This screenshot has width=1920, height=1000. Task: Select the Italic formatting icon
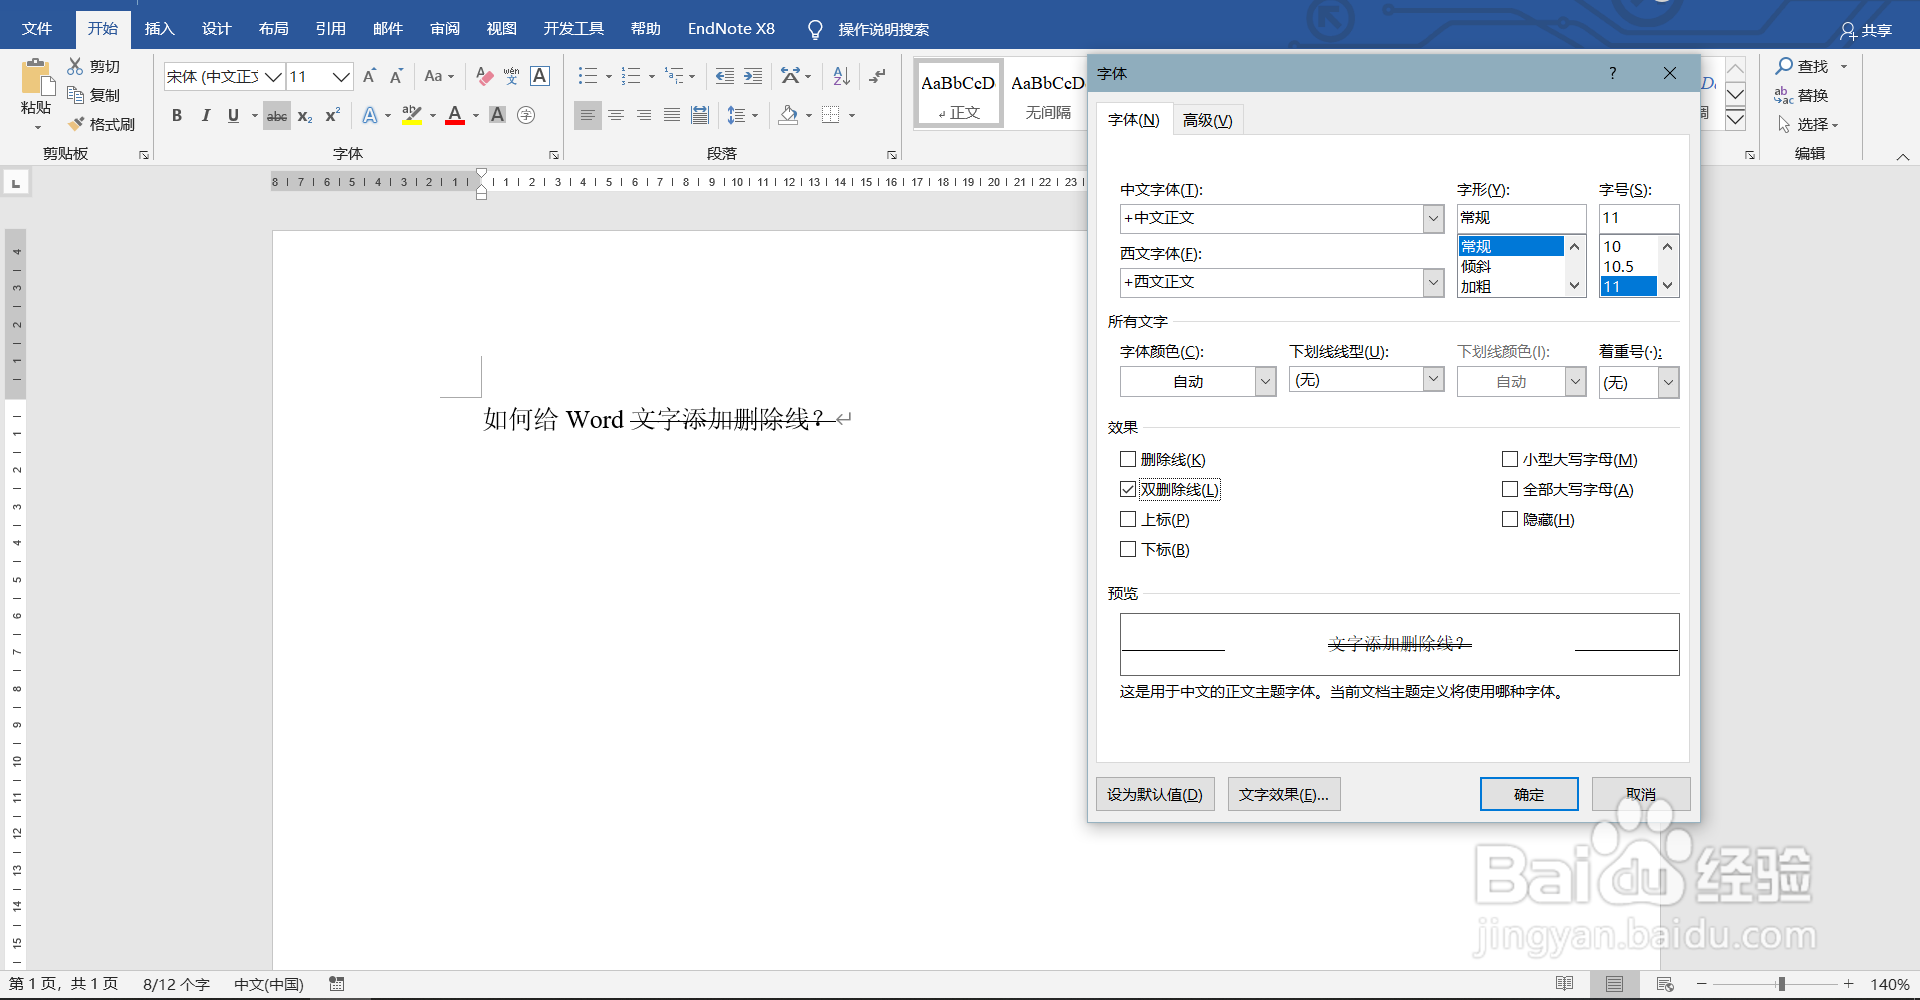[206, 116]
